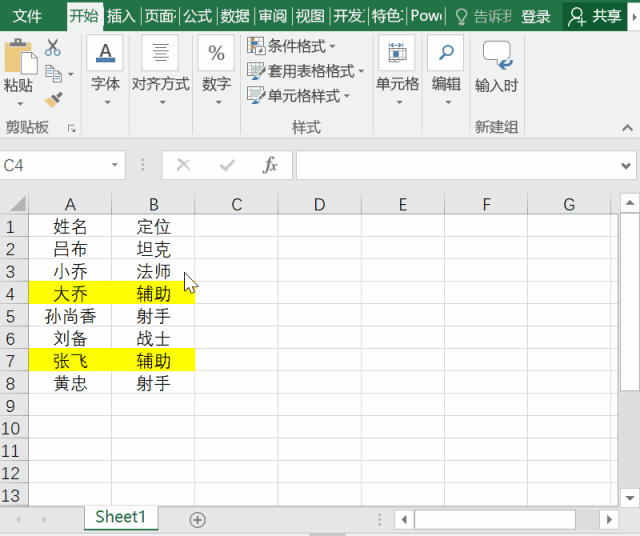This screenshot has height=536, width=640.
Task: Select column C header
Action: click(x=236, y=204)
